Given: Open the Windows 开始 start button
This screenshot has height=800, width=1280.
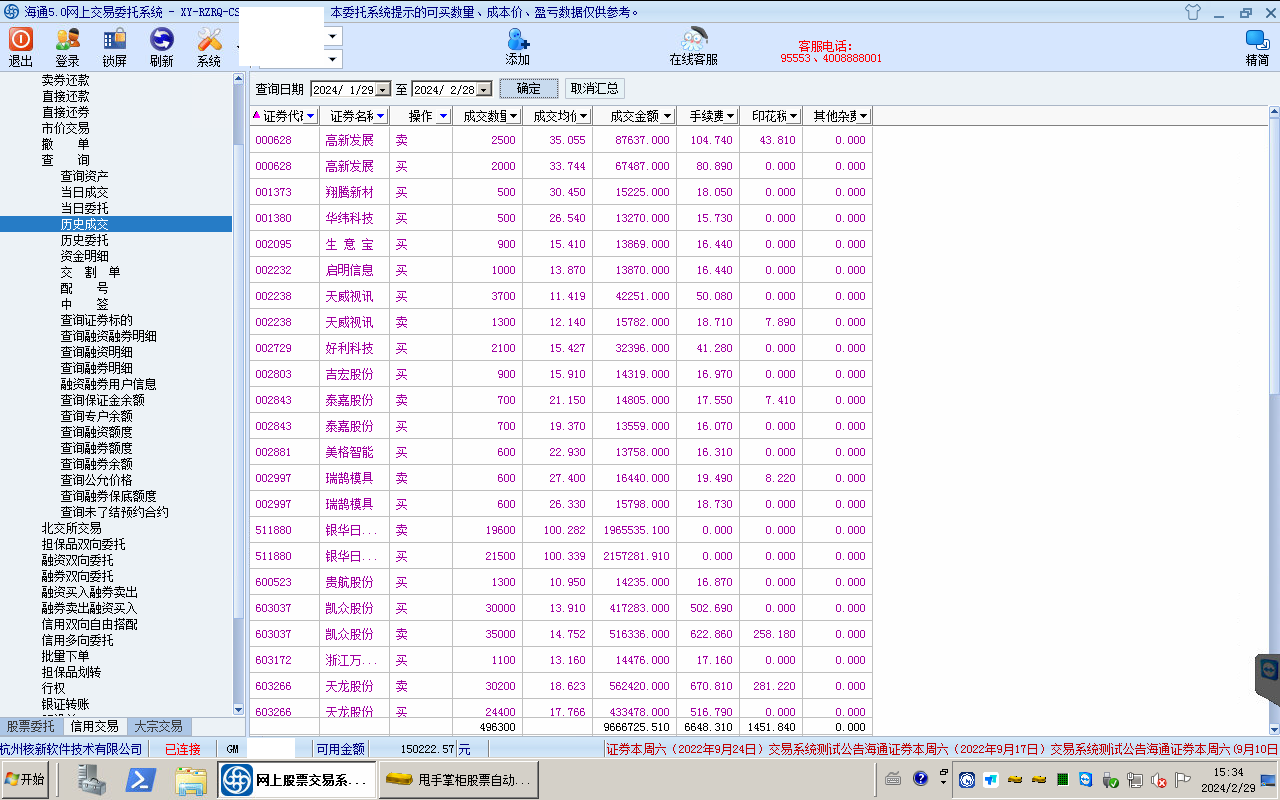Looking at the screenshot, I should tap(25, 779).
